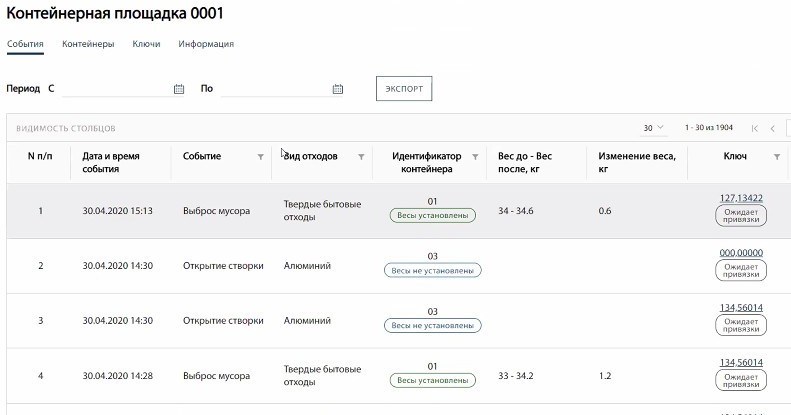Click weight change value 0.6
Image resolution: width=791 pixels, height=415 pixels.
coord(605,211)
